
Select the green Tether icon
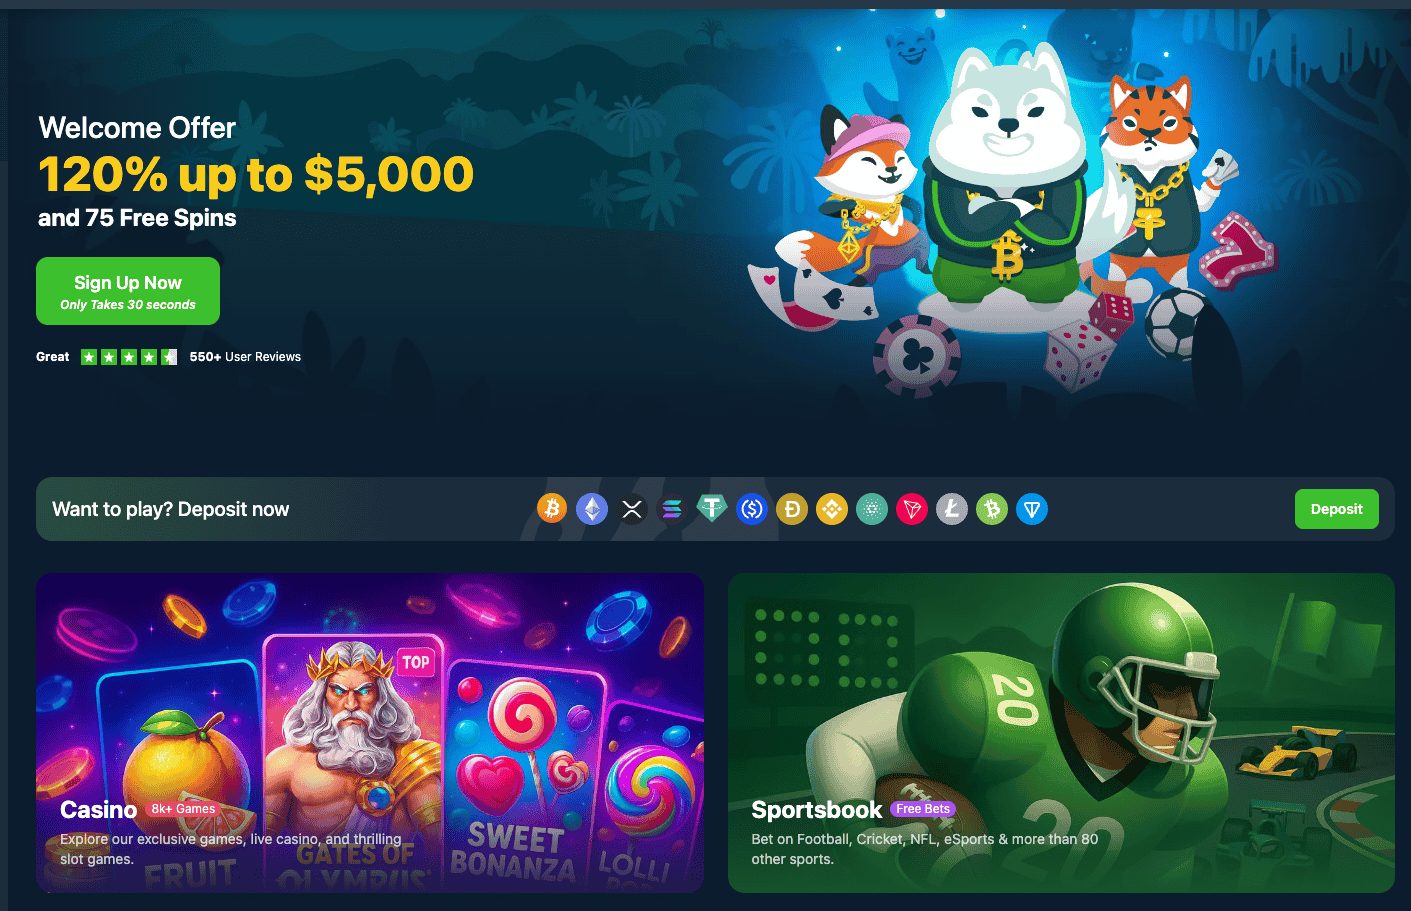(712, 509)
